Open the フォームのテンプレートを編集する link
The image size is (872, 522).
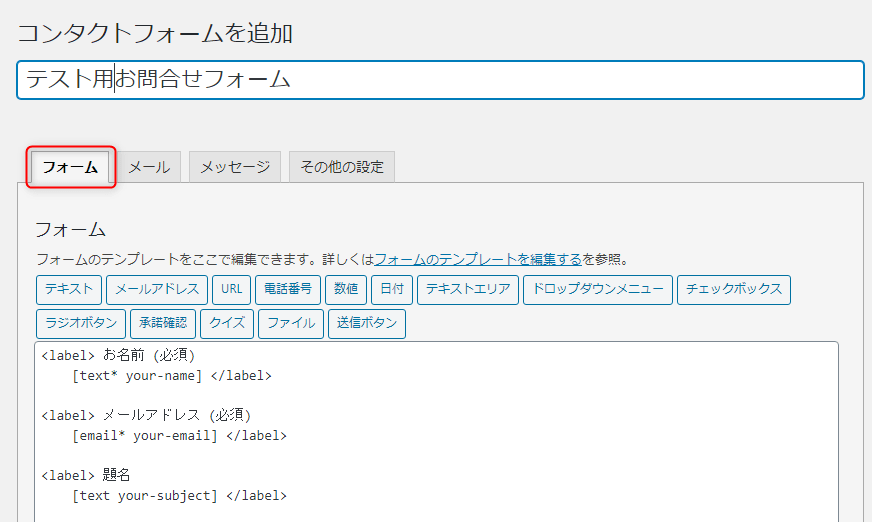click(478, 259)
